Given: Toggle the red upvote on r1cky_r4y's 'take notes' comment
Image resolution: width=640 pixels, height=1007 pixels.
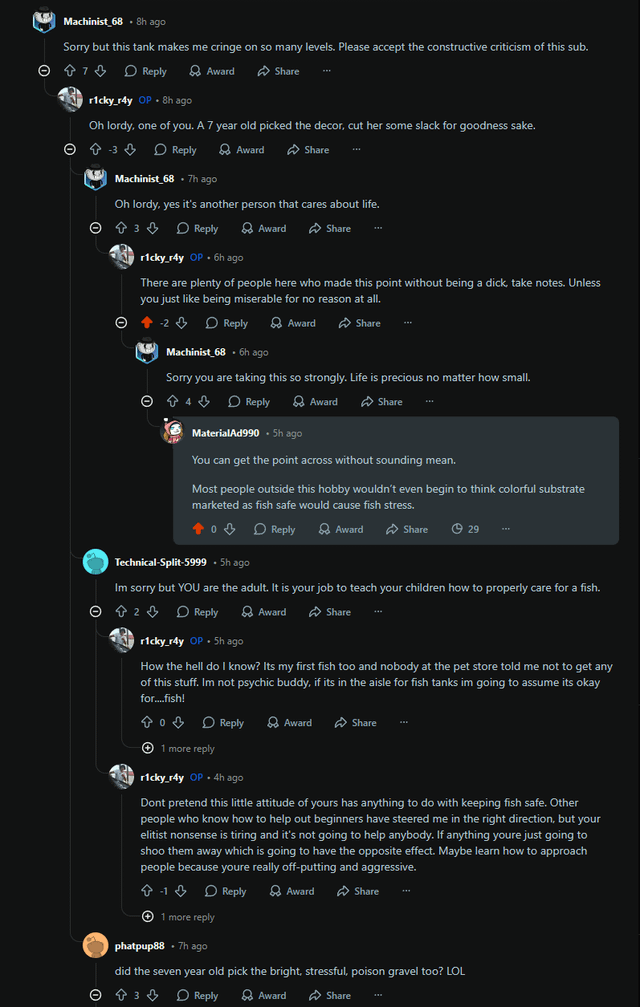Looking at the screenshot, I should tap(147, 323).
